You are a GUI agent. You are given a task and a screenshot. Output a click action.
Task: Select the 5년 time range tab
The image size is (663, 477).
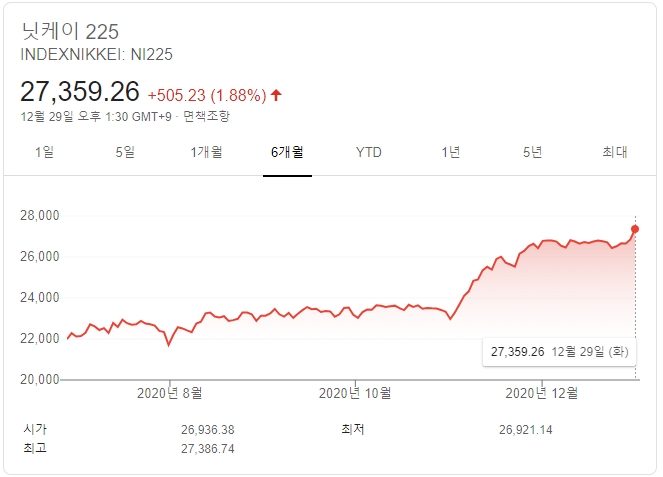(x=532, y=152)
